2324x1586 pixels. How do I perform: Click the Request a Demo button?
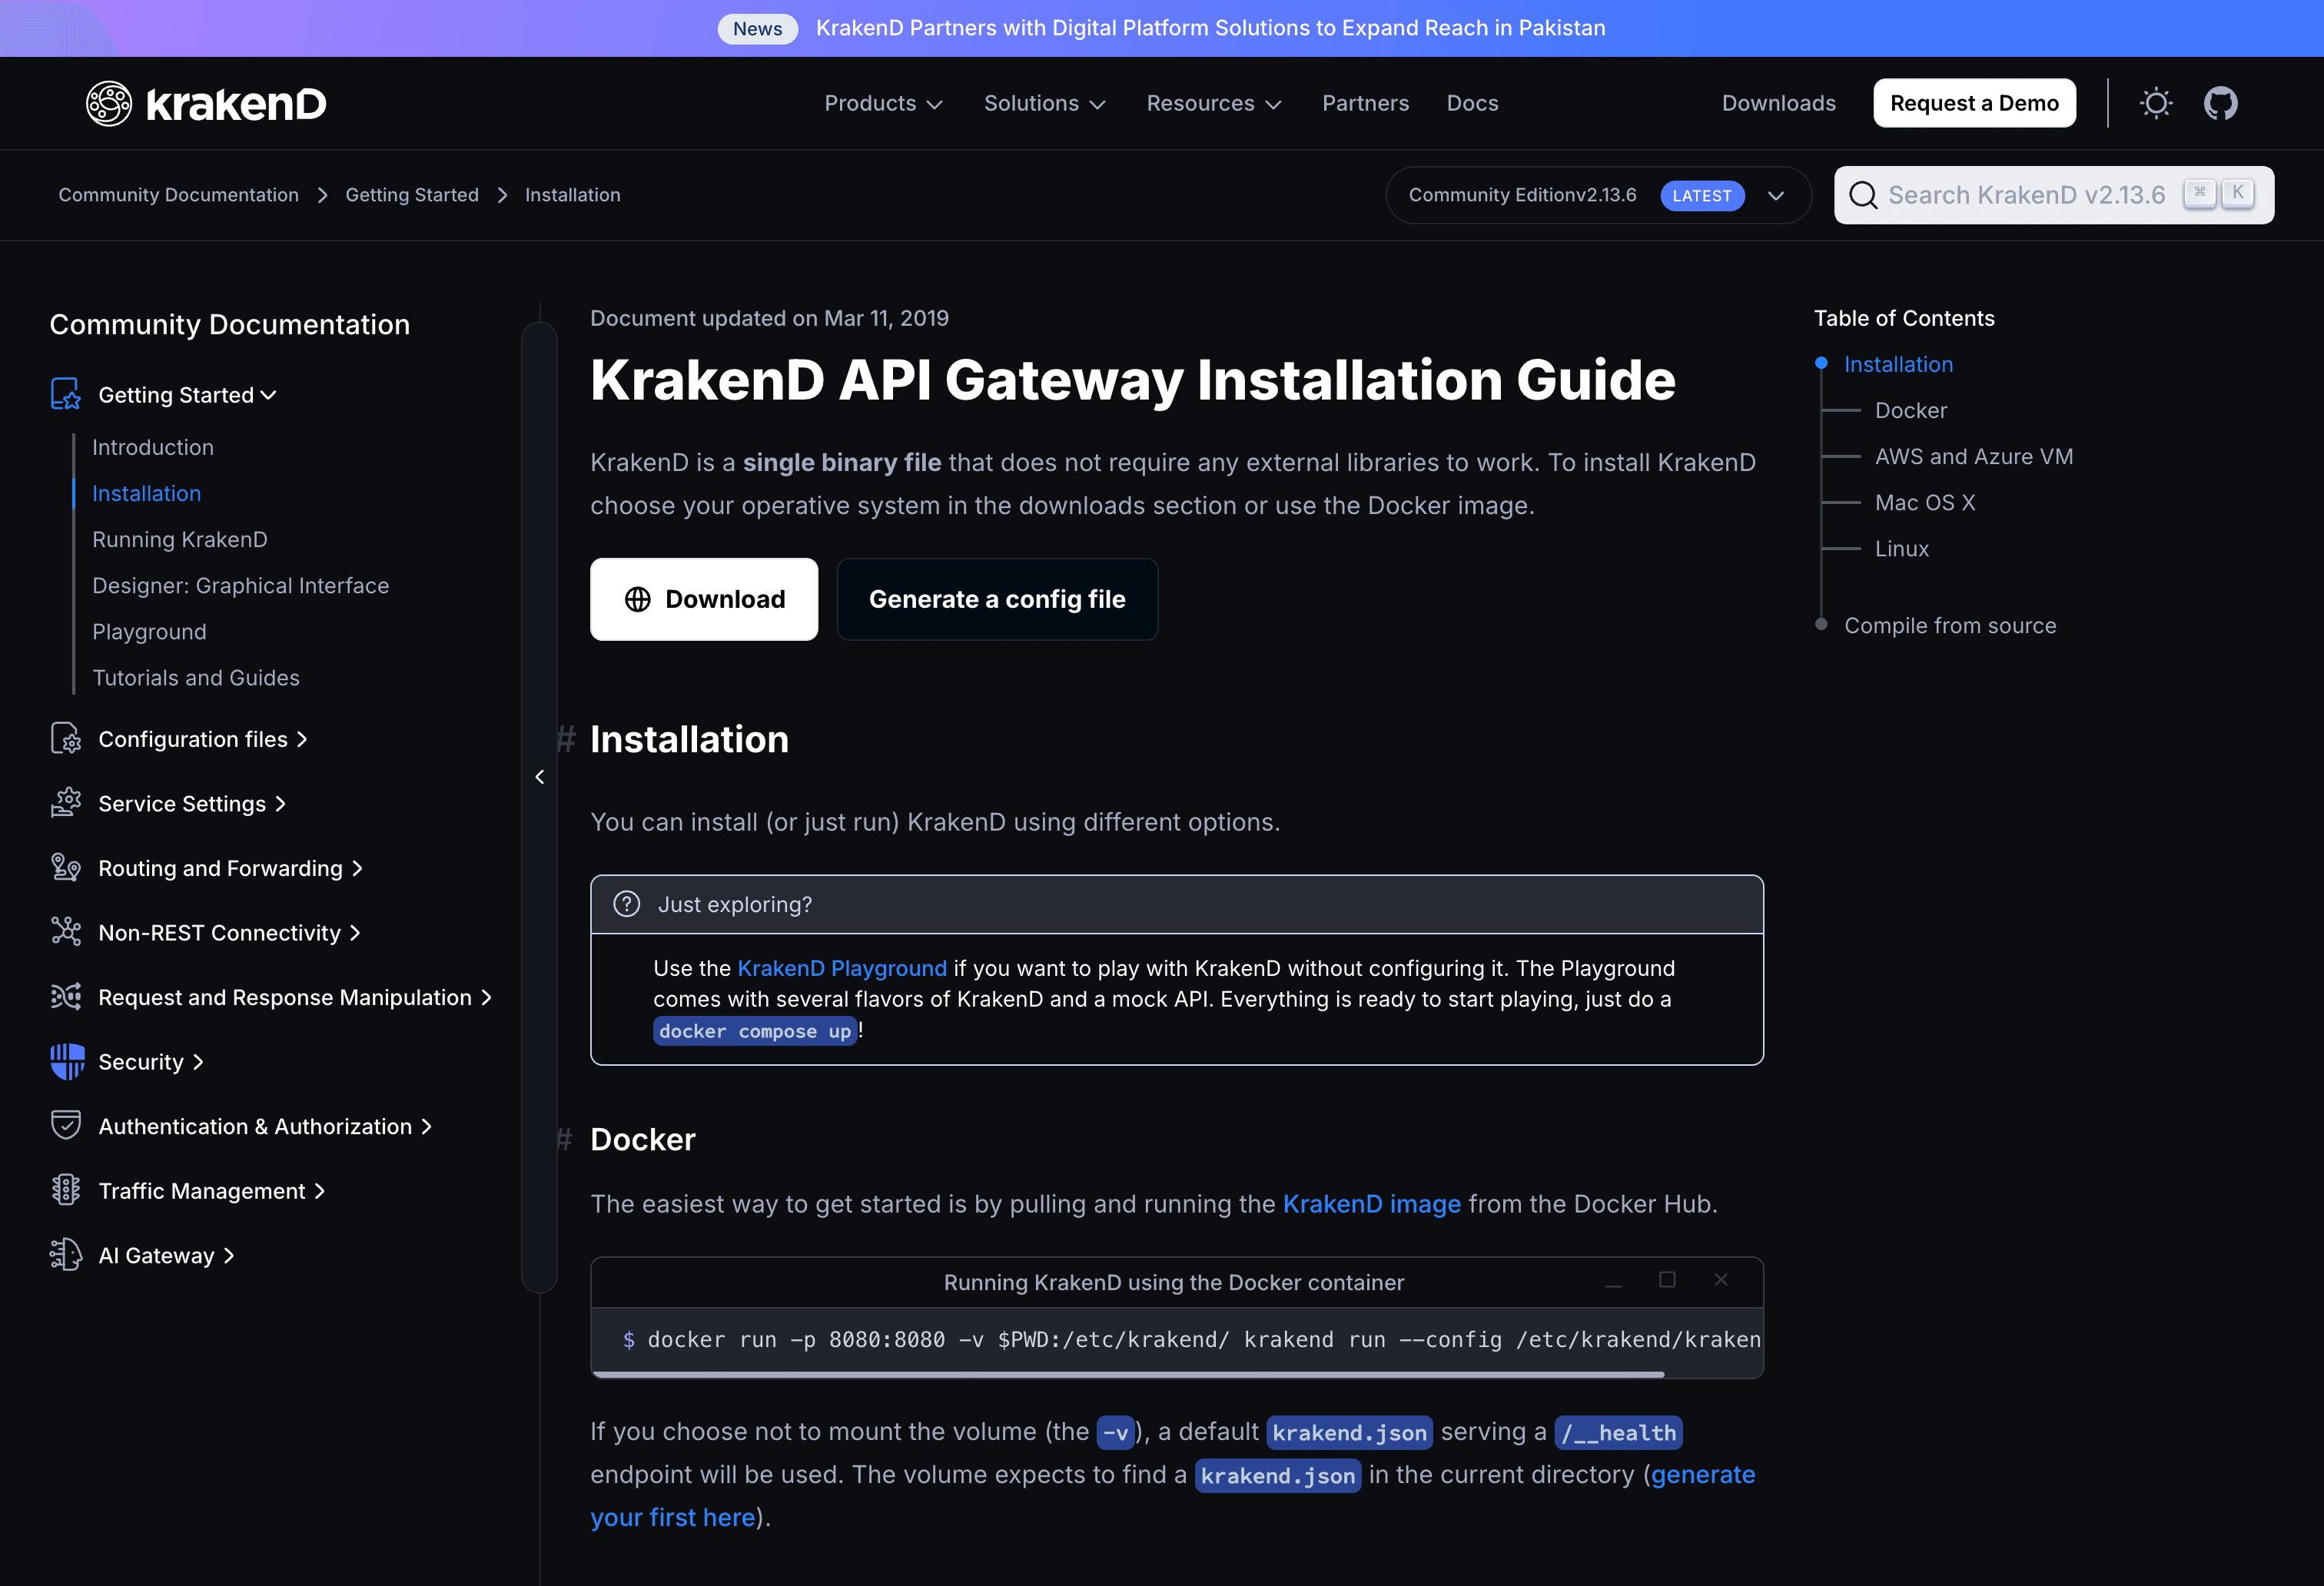pos(1974,103)
